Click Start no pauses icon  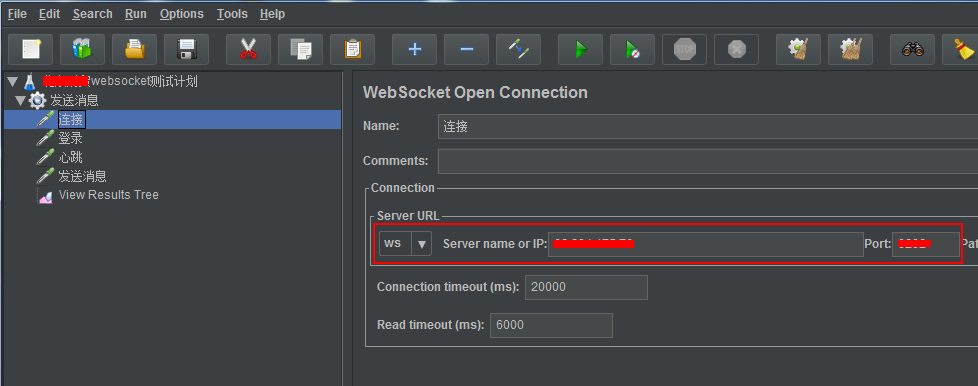[632, 49]
